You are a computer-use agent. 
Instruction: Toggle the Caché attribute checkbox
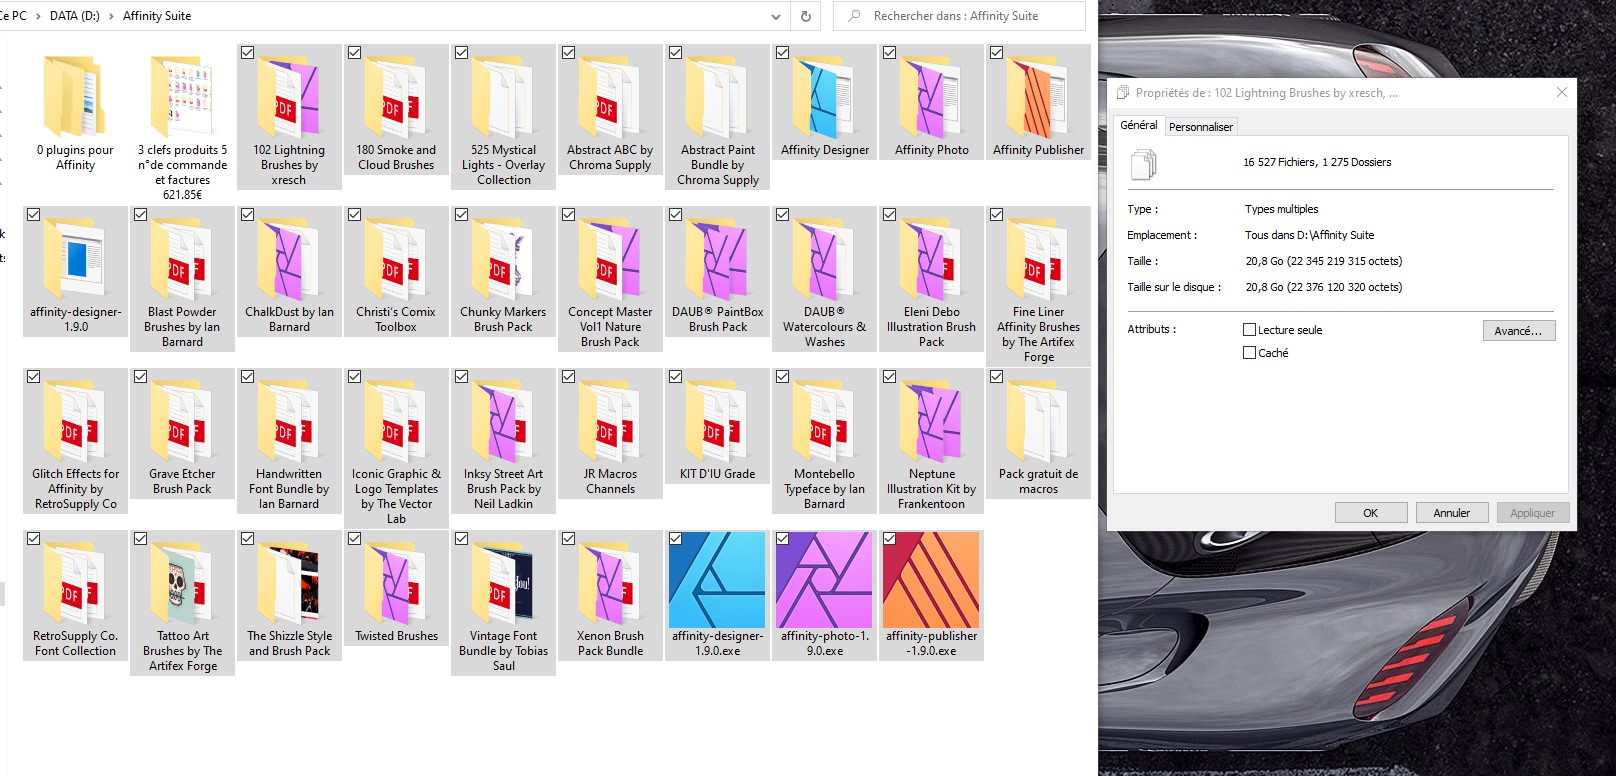coord(1249,352)
